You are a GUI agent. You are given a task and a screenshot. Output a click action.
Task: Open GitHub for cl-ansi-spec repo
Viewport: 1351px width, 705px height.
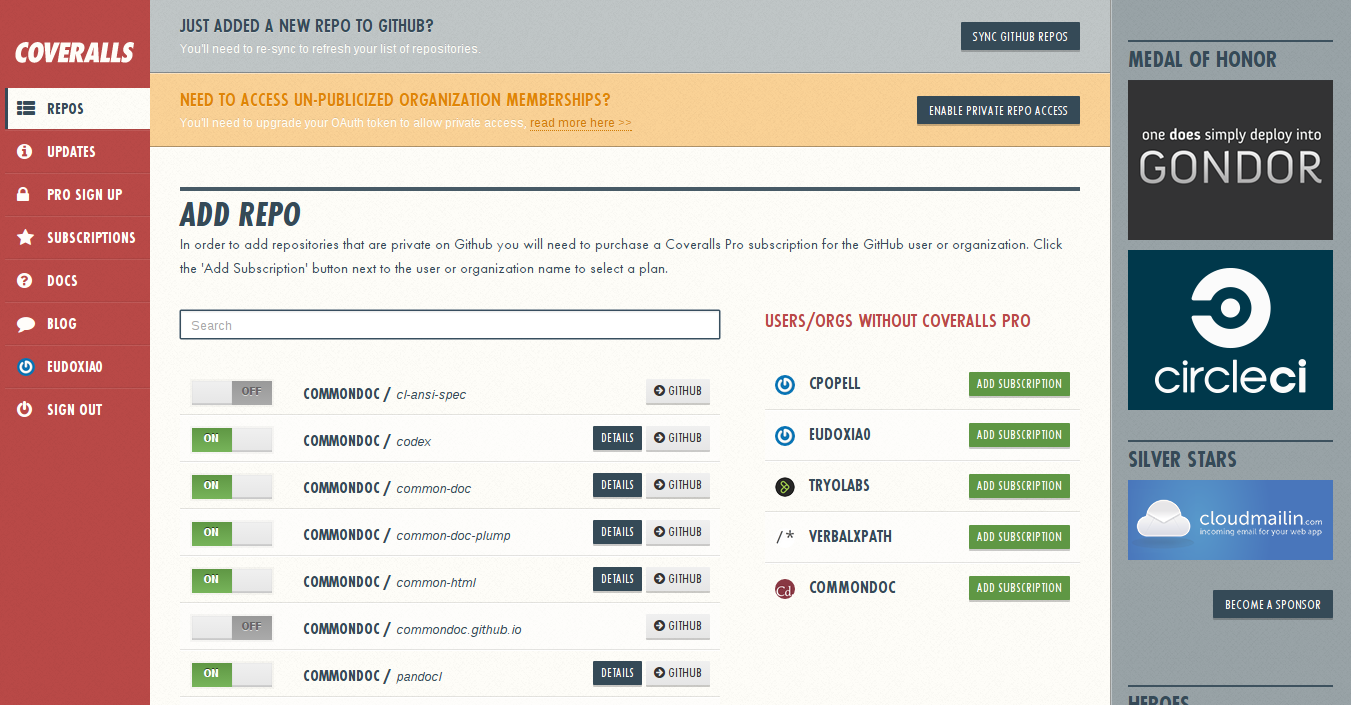[678, 391]
